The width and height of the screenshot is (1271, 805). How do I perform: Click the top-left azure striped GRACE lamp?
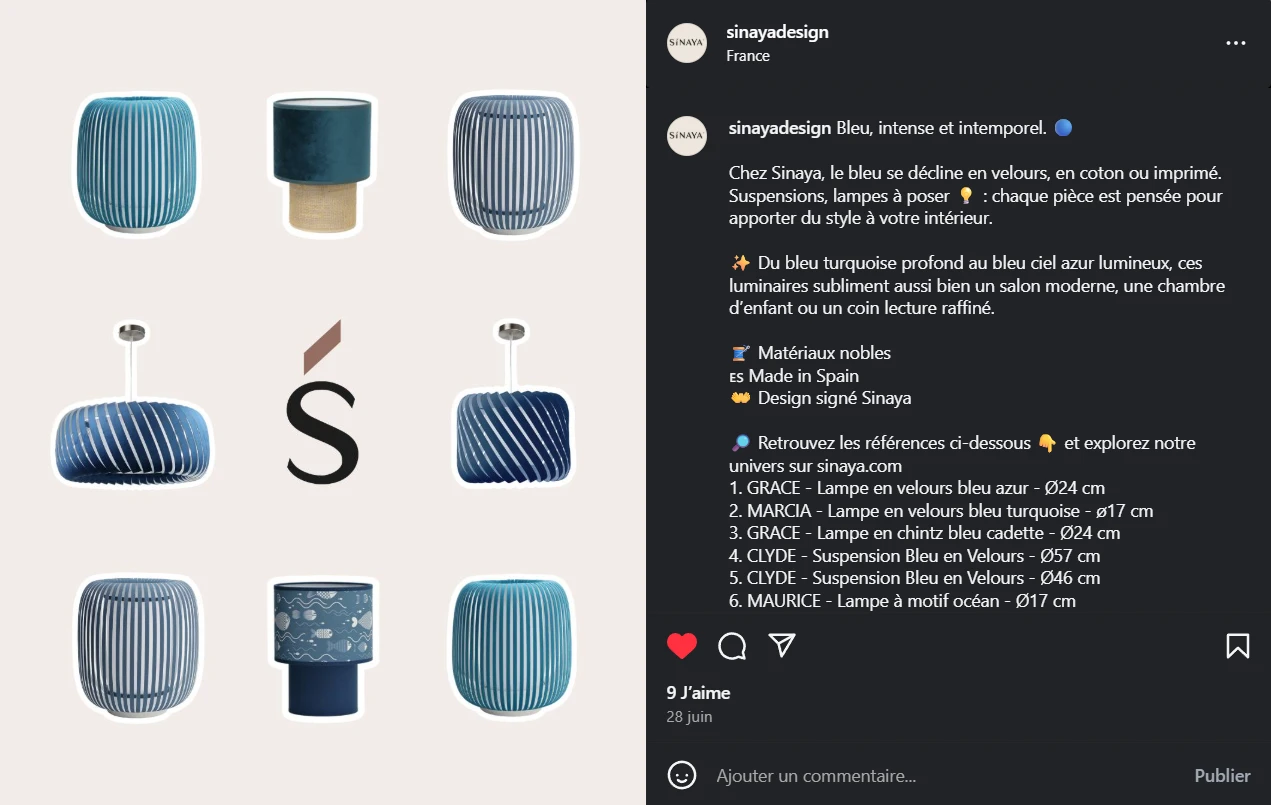136,165
